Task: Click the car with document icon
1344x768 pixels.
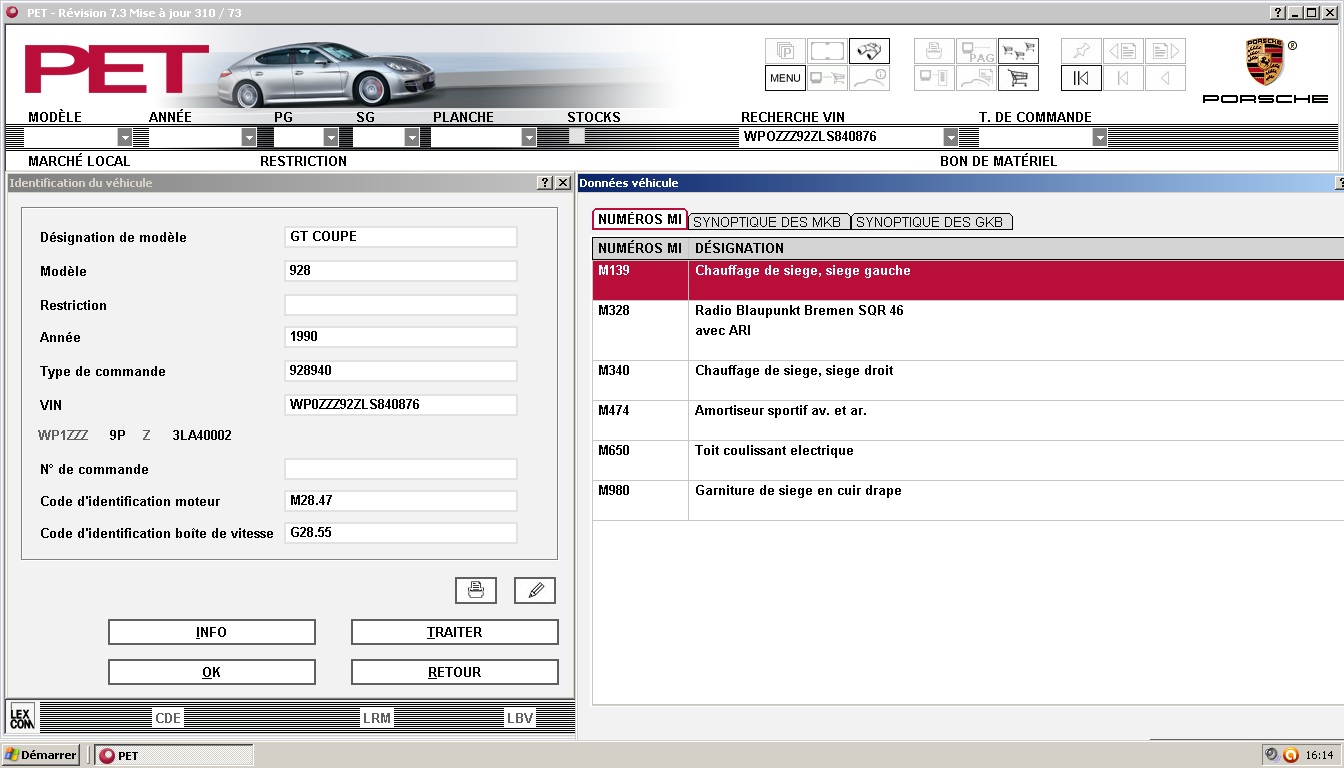Action: (x=976, y=78)
